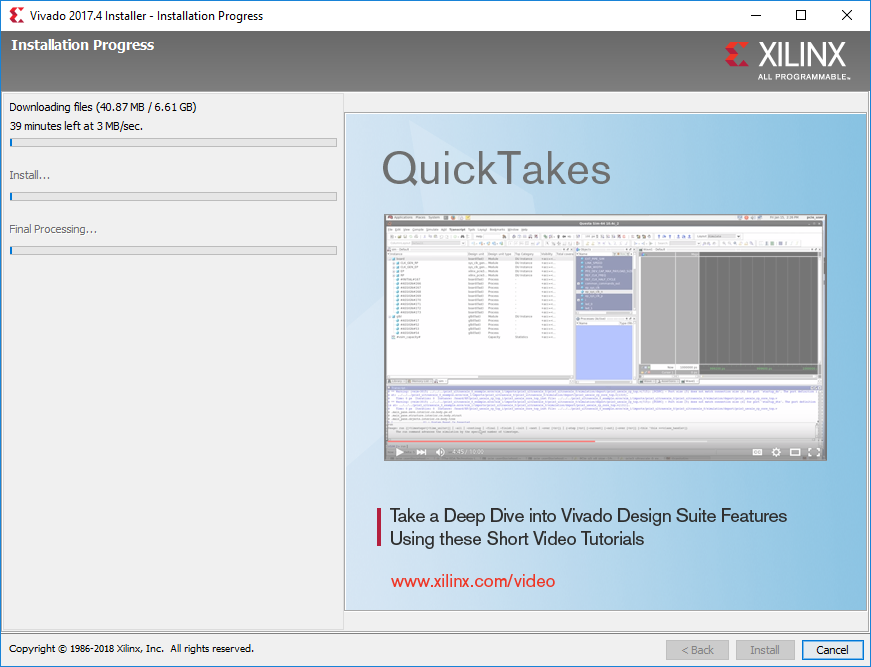Viewport: 871px width, 667px height.
Task: Click the "Installation Progress" header title
Action: click(x=83, y=45)
